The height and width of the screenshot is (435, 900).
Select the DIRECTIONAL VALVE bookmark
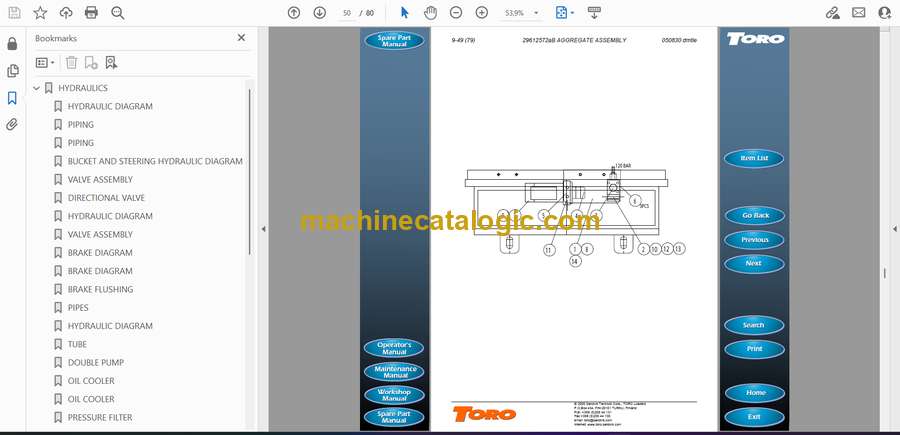(106, 198)
